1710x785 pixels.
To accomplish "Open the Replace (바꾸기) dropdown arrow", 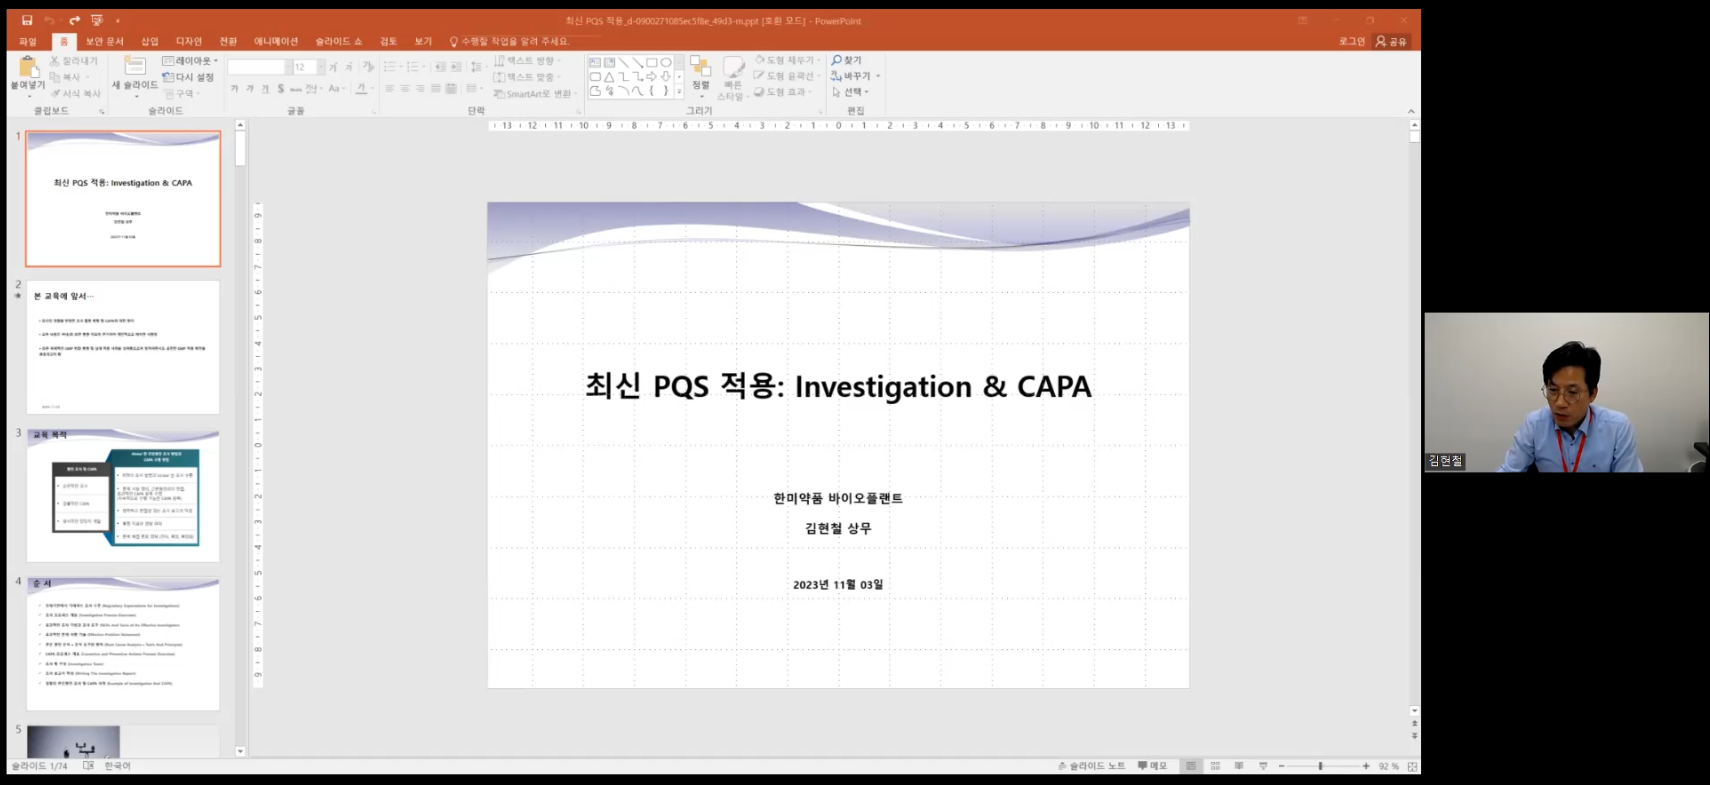I will coord(878,76).
